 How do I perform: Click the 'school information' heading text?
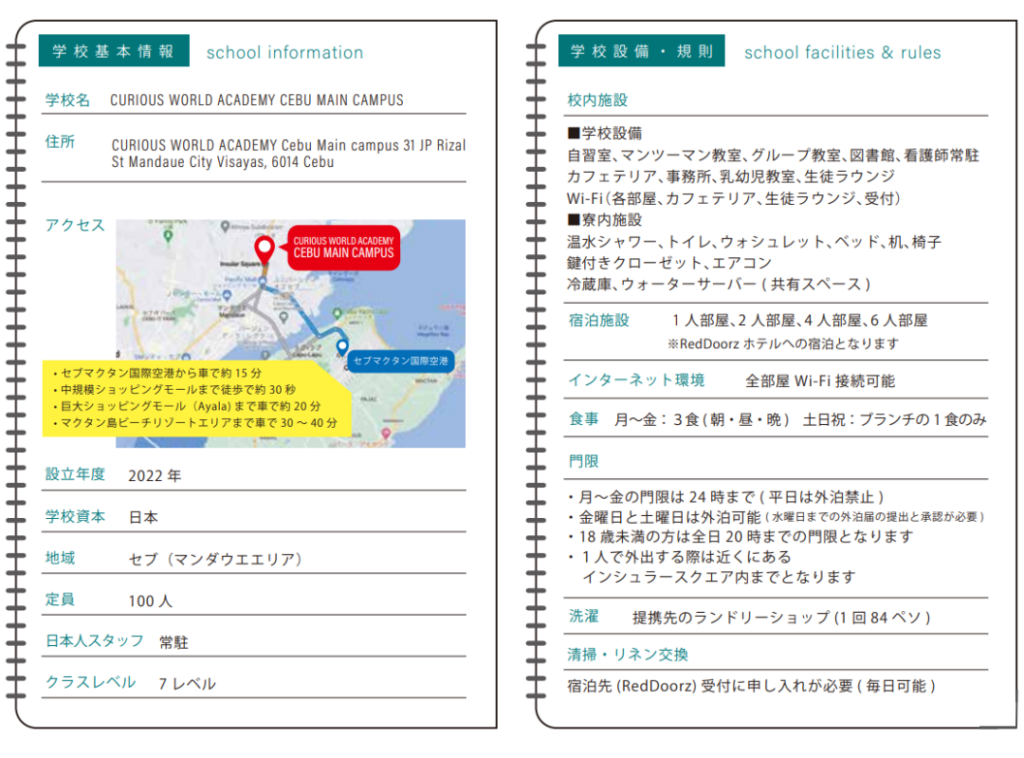pos(284,52)
